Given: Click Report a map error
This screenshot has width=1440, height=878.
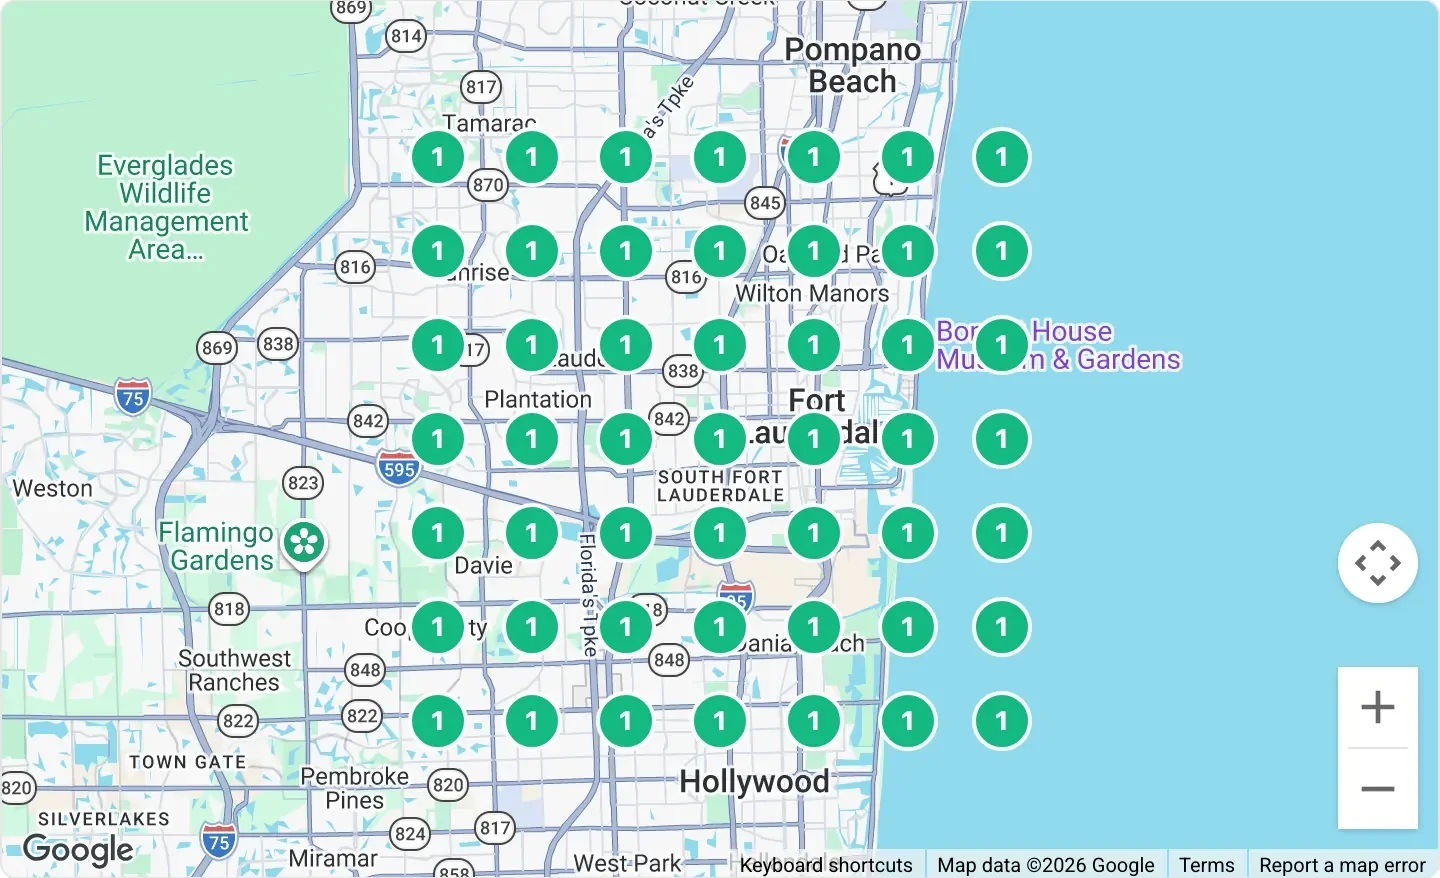Looking at the screenshot, I should click(x=1342, y=865).
